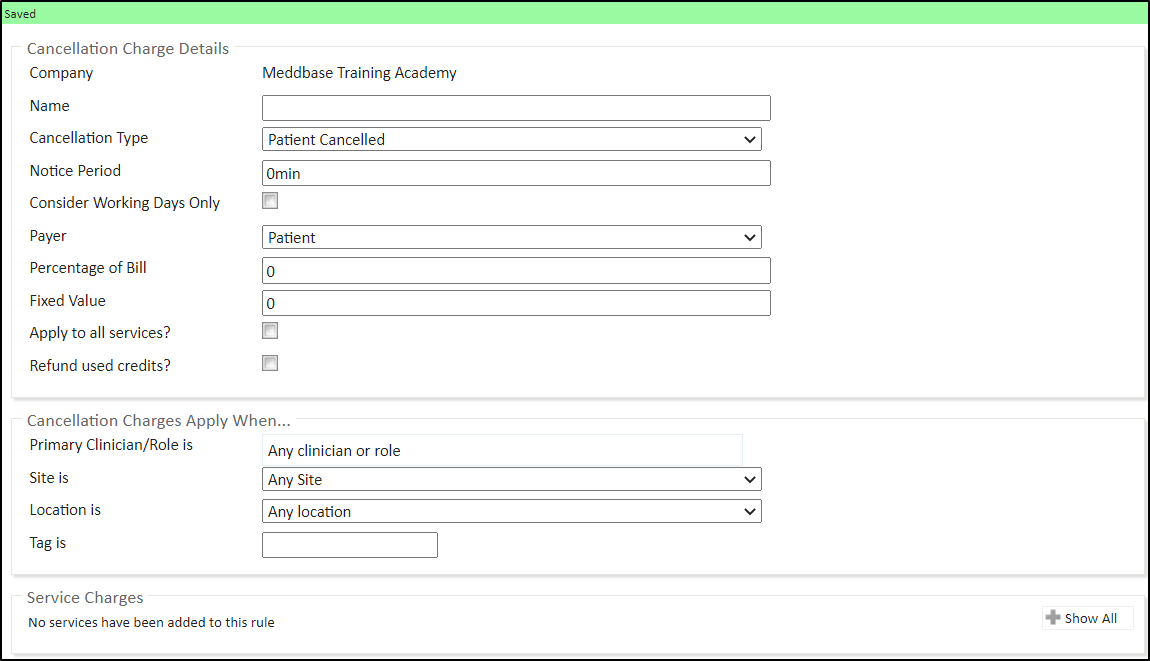
Task: Click into the Tag is field
Action: pyautogui.click(x=349, y=545)
